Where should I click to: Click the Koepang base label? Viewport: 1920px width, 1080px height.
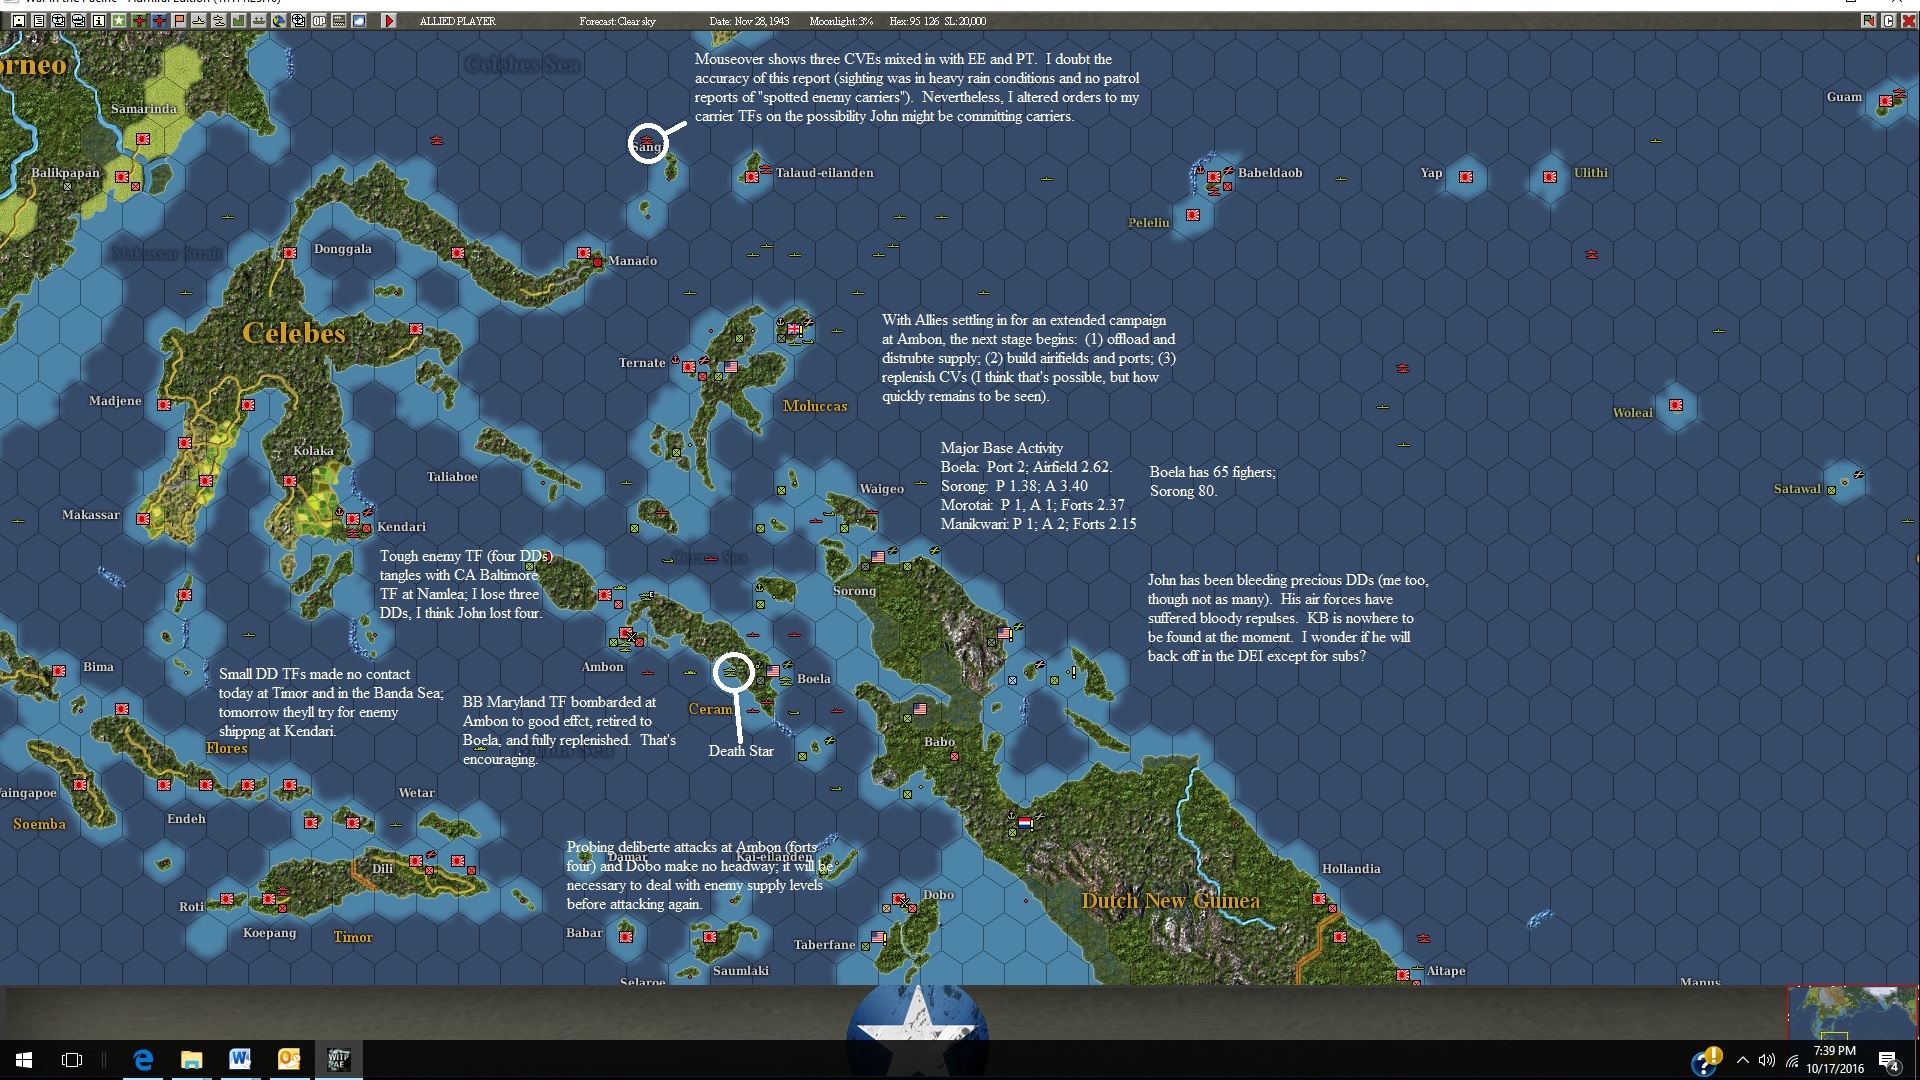pyautogui.click(x=269, y=934)
